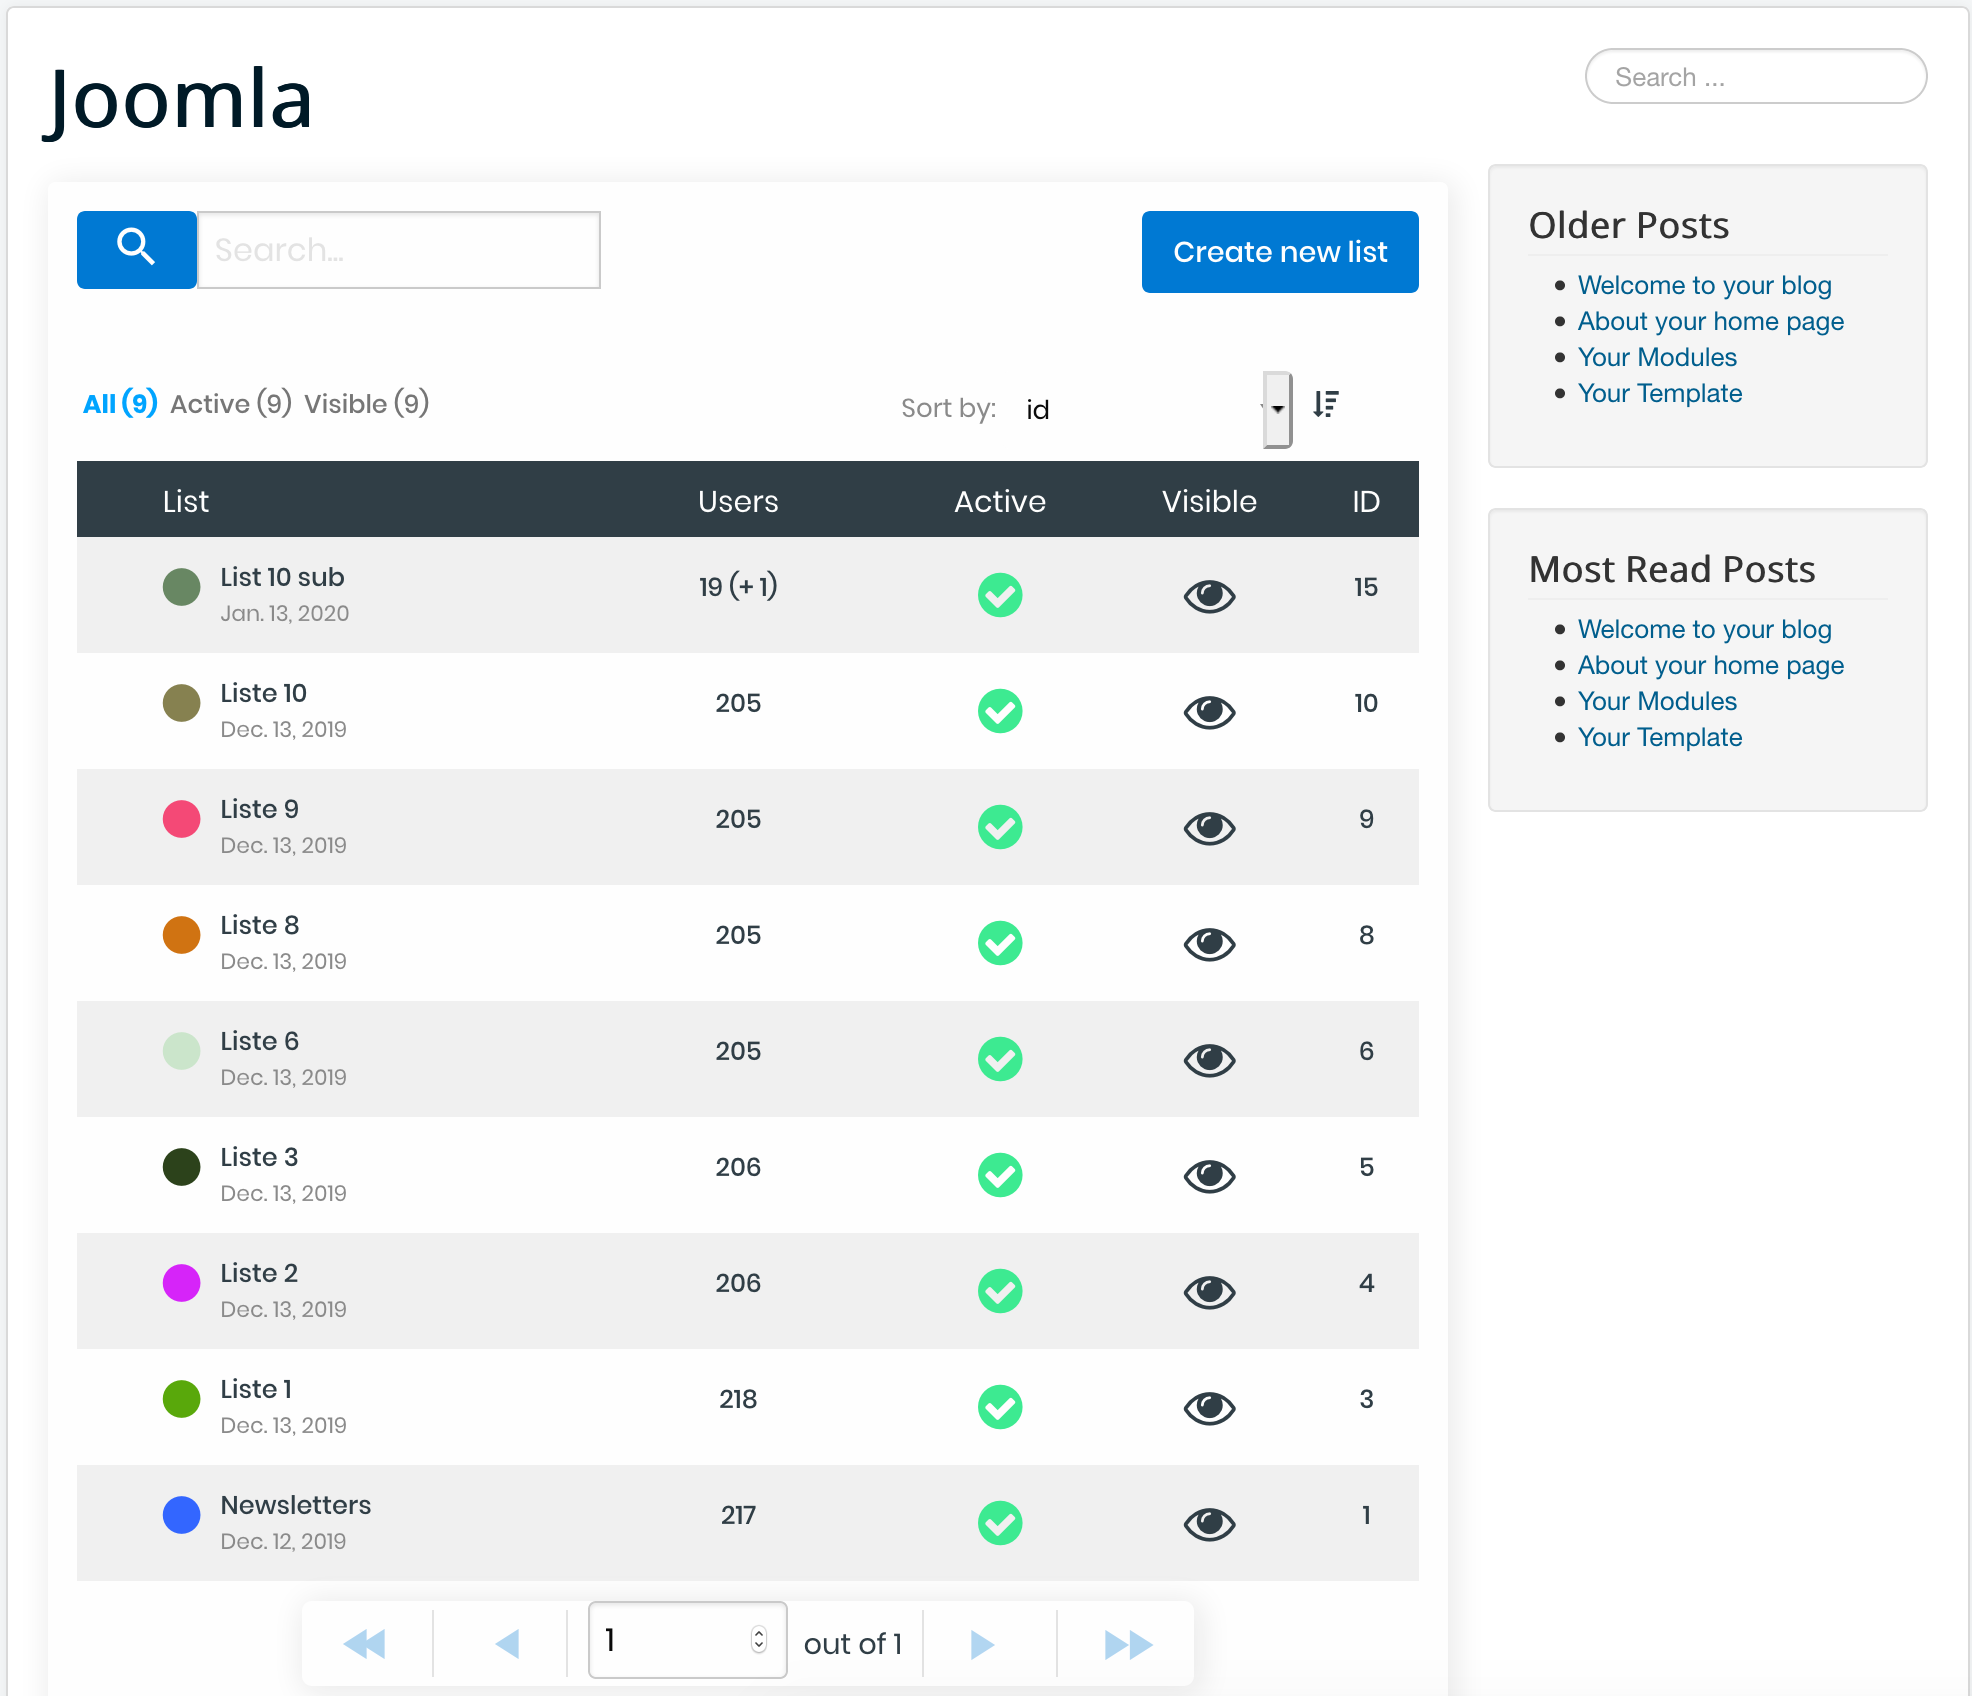The height and width of the screenshot is (1696, 1972).
Task: Toggle visibility eye for Liste 6
Action: pyautogui.click(x=1210, y=1060)
